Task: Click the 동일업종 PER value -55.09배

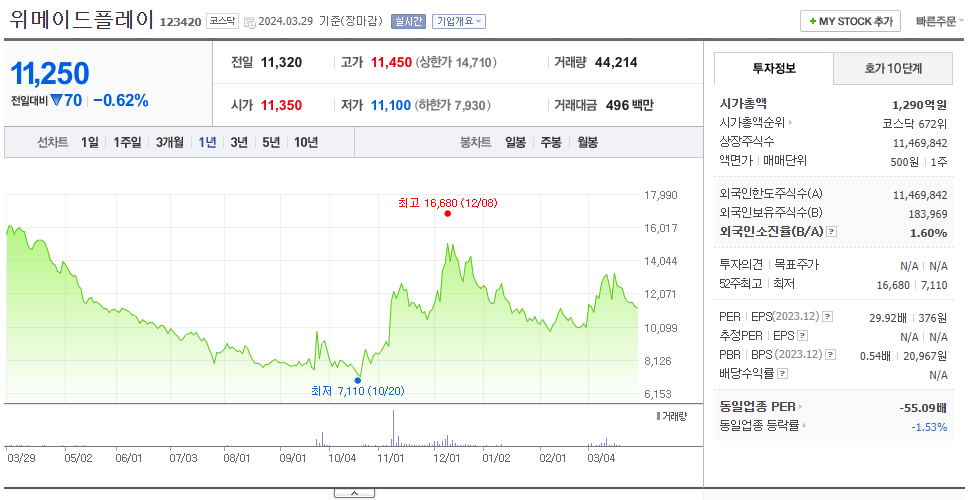Action: click(x=924, y=407)
